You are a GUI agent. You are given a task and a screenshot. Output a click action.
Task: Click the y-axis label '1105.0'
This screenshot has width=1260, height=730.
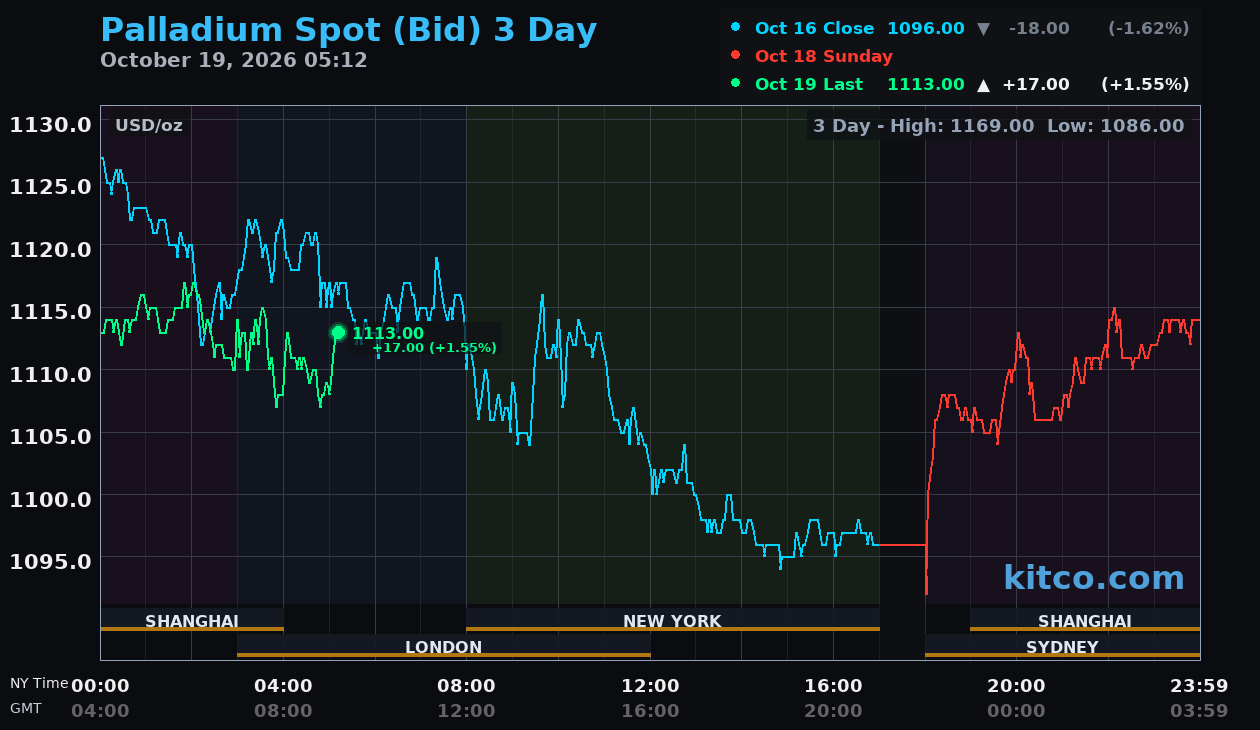click(x=51, y=436)
